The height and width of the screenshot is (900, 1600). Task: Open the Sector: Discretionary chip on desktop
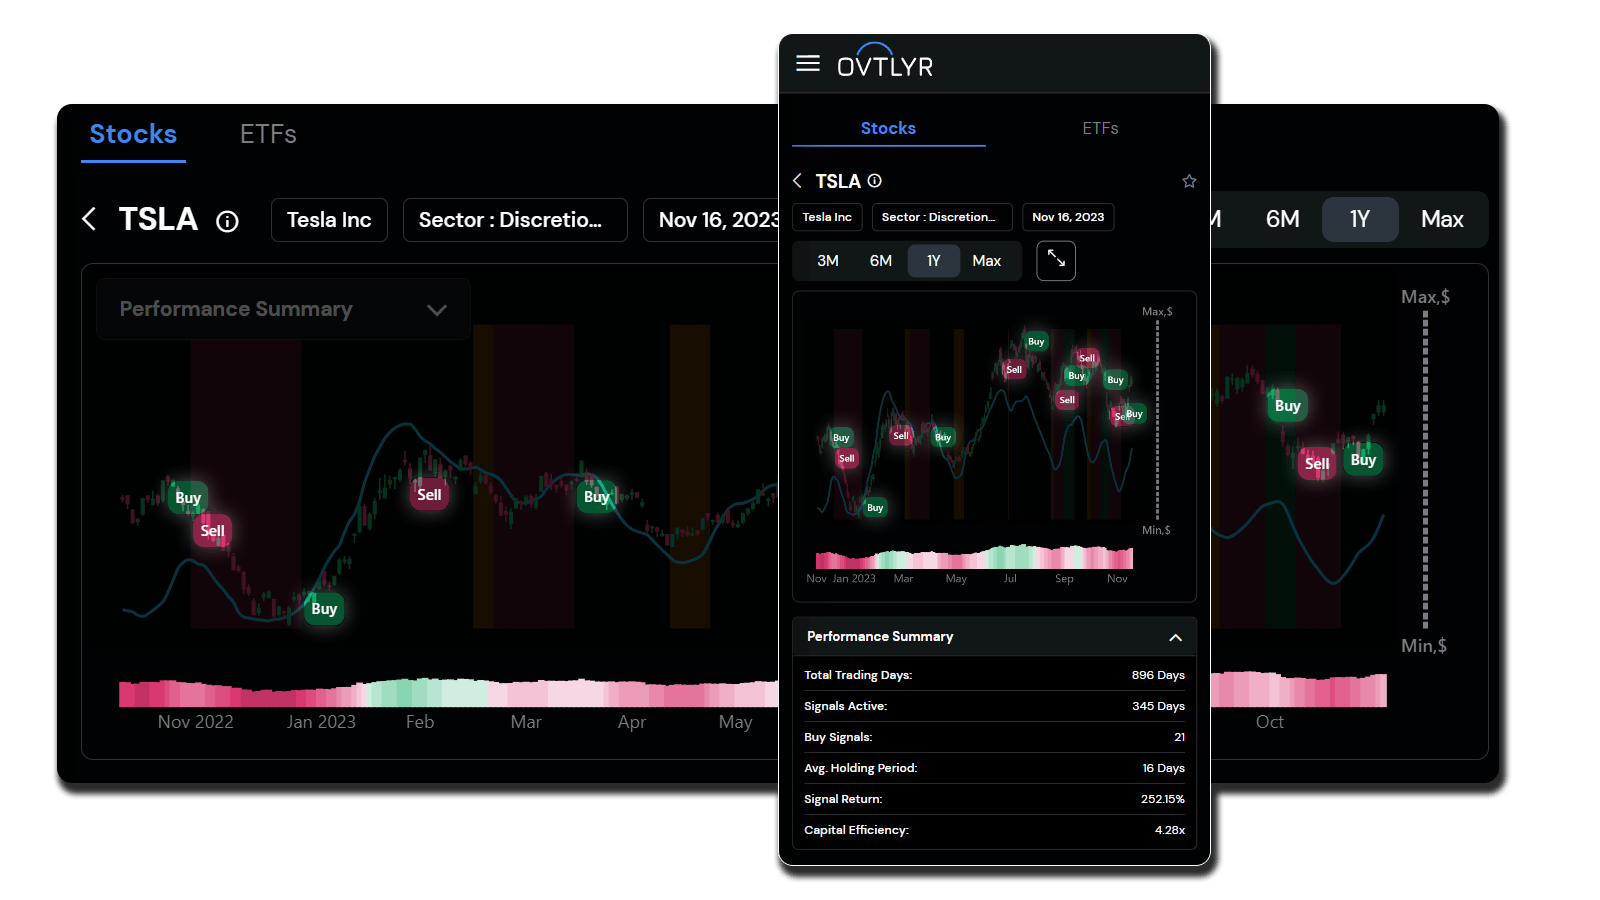coord(514,220)
